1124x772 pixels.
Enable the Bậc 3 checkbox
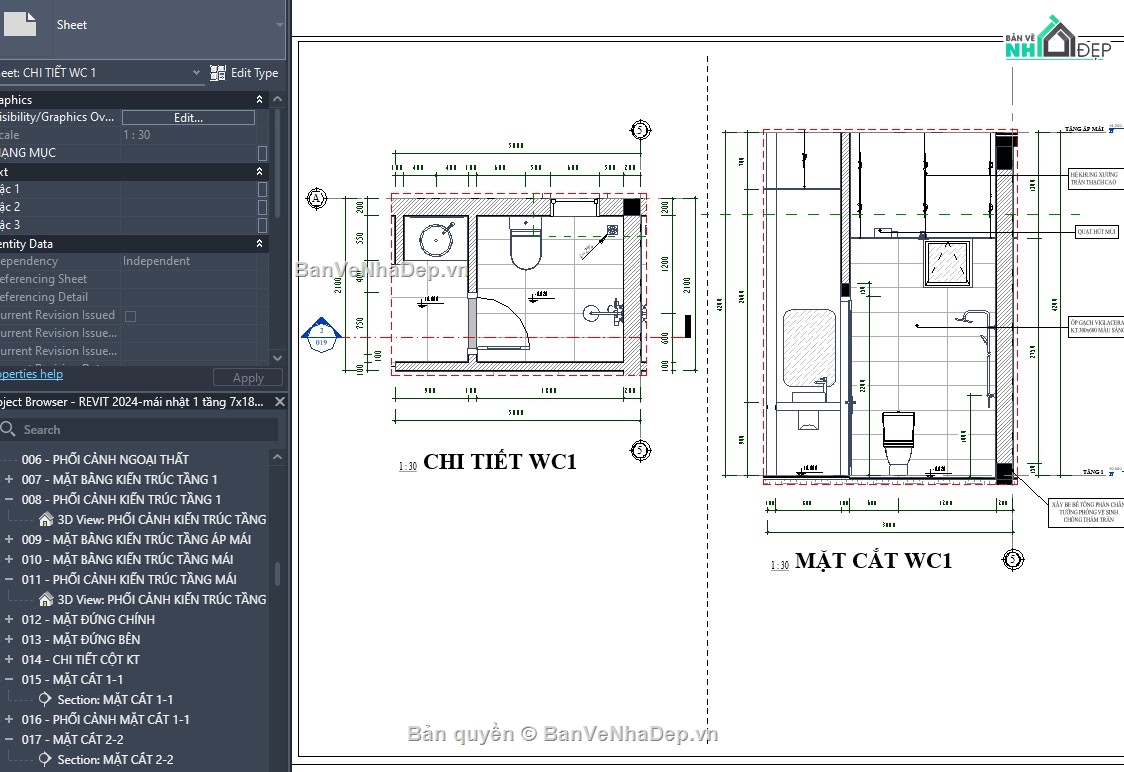pos(262,225)
